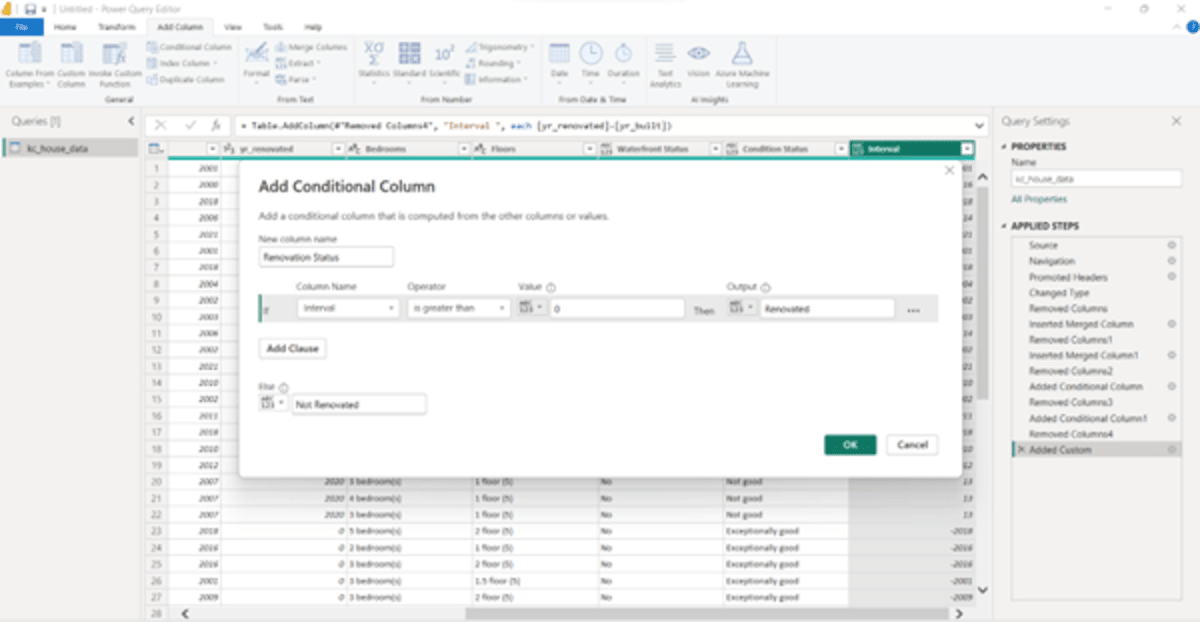Expand the Extract dropdown in ribbon
1200x622 pixels.
coord(320,63)
